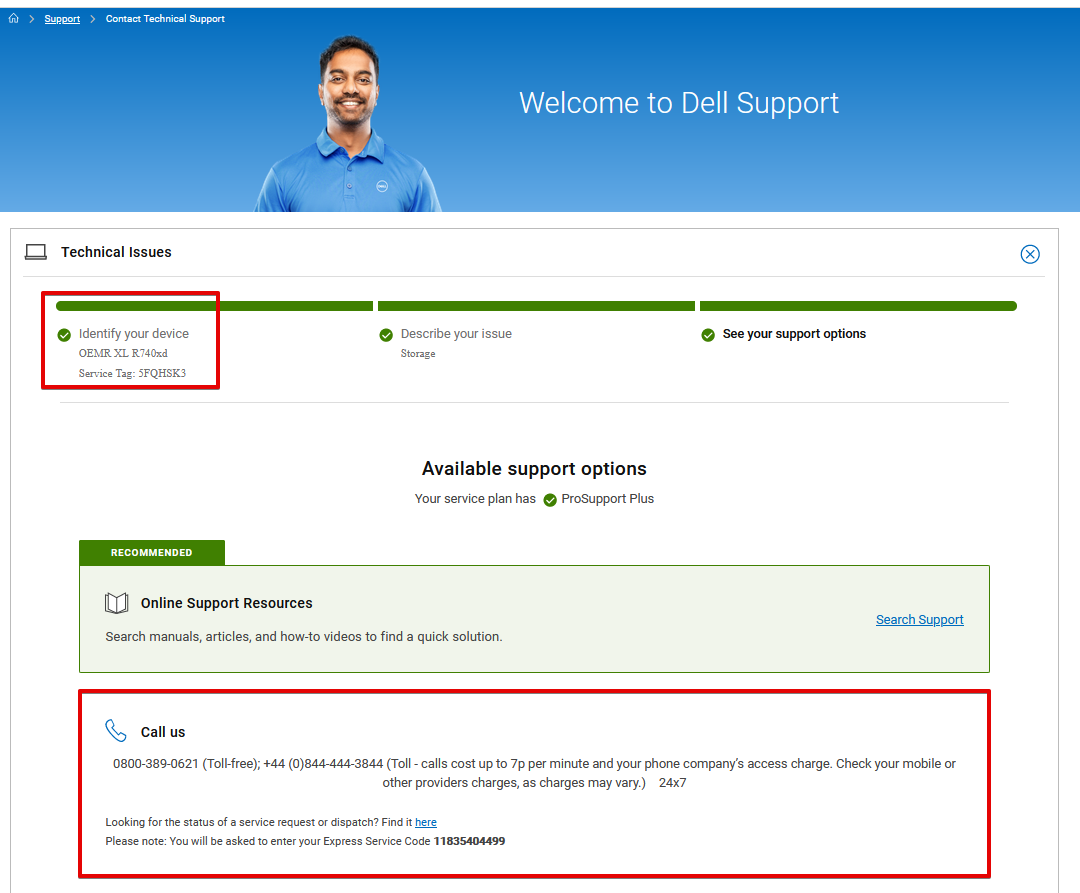
Task: Click the green check next to Identify your device
Action: click(64, 335)
